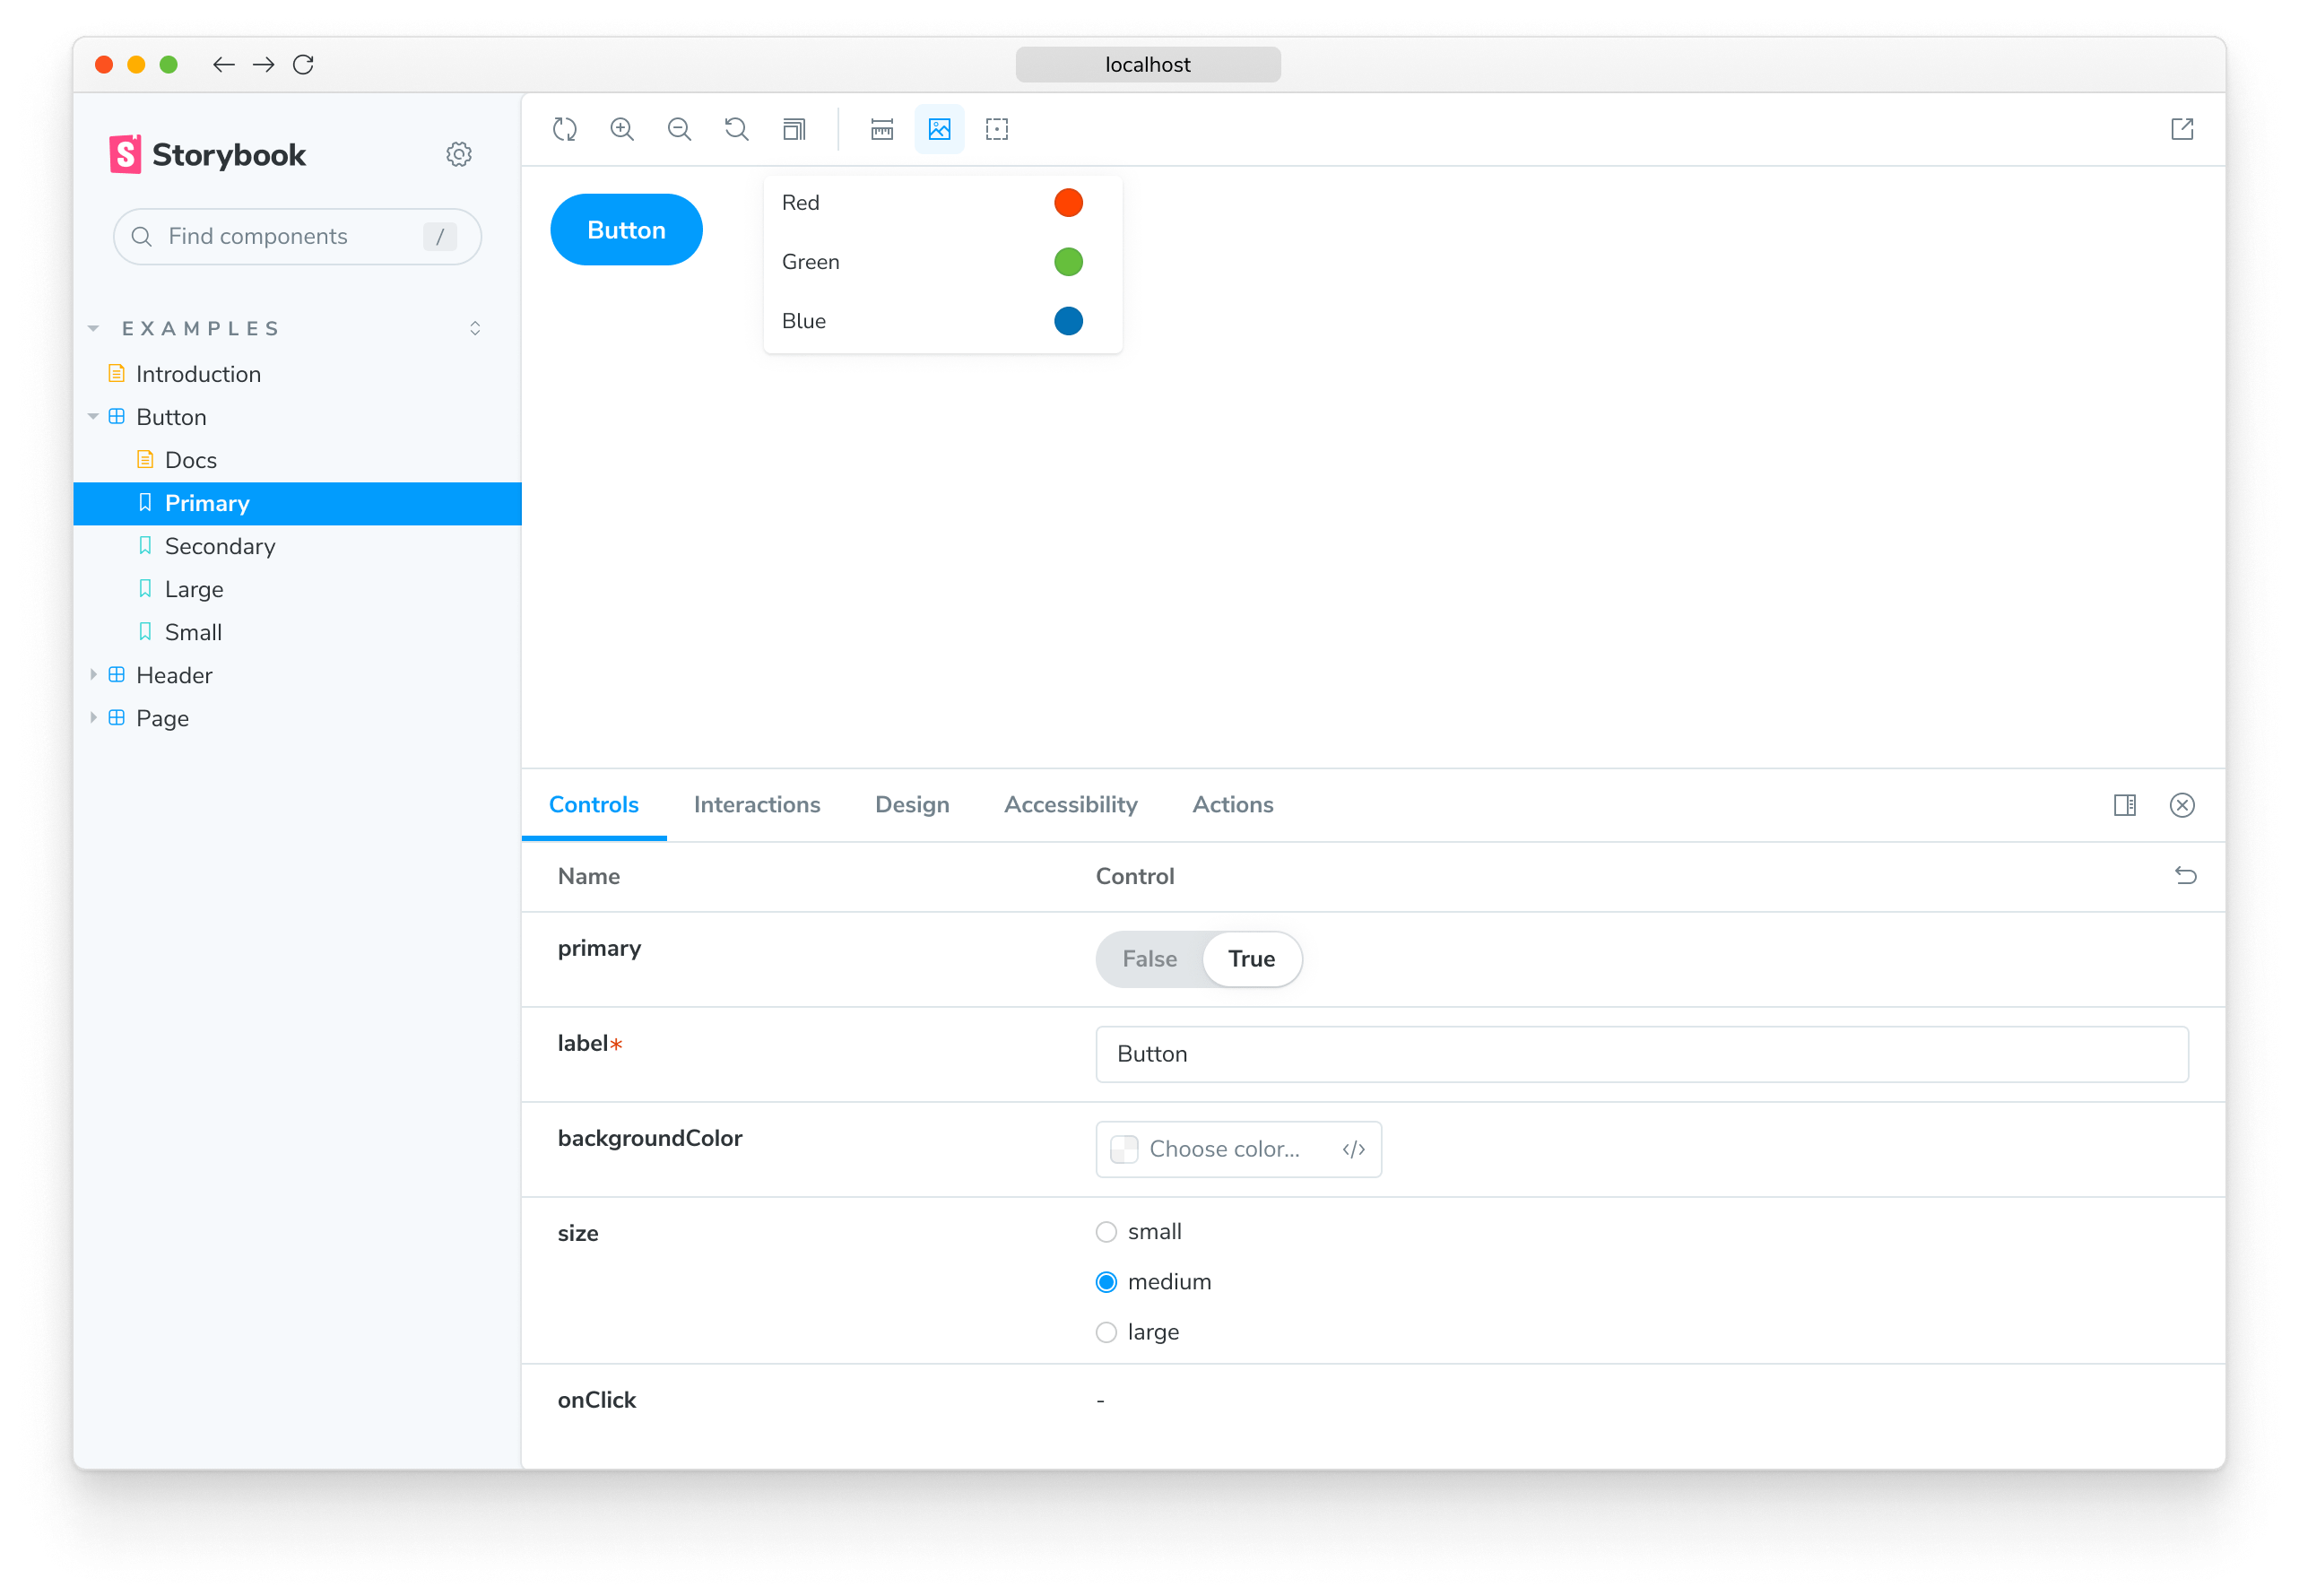The image size is (2299, 1596).
Task: Switch to the Accessibility tab
Action: [x=1067, y=803]
